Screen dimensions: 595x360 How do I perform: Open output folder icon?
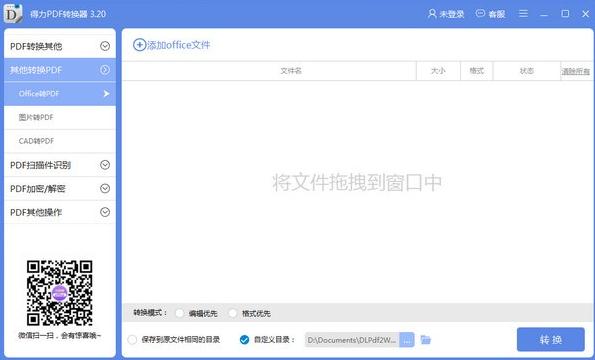click(x=426, y=340)
